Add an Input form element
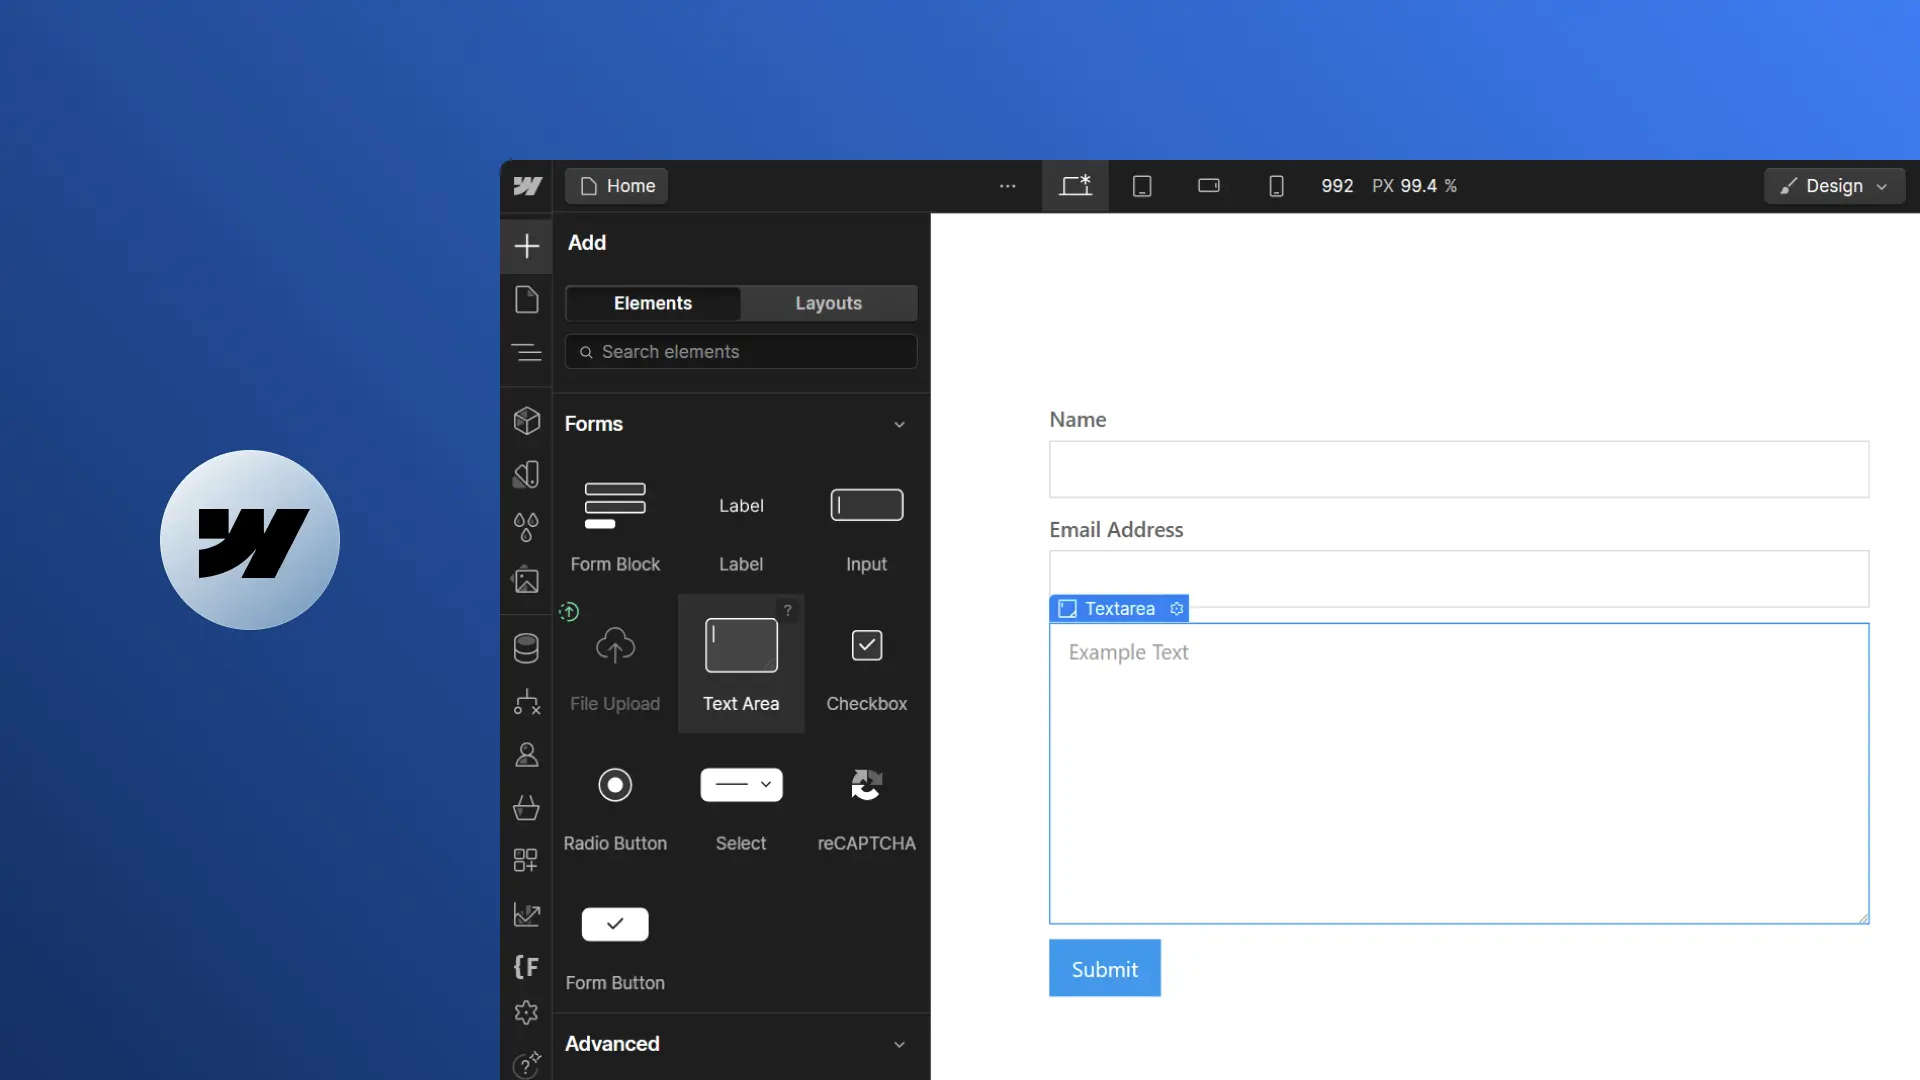This screenshot has height=1080, width=1920. pos(867,525)
